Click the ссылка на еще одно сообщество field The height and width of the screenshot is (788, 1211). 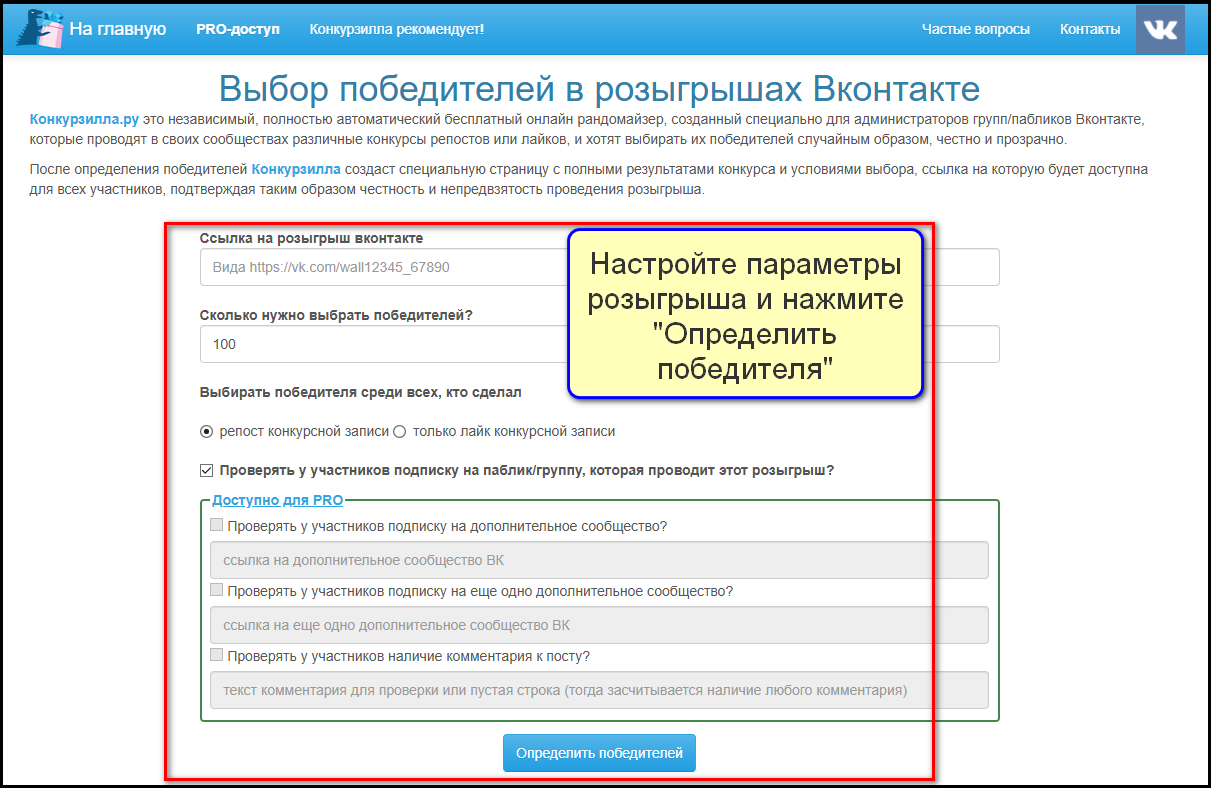[598, 625]
